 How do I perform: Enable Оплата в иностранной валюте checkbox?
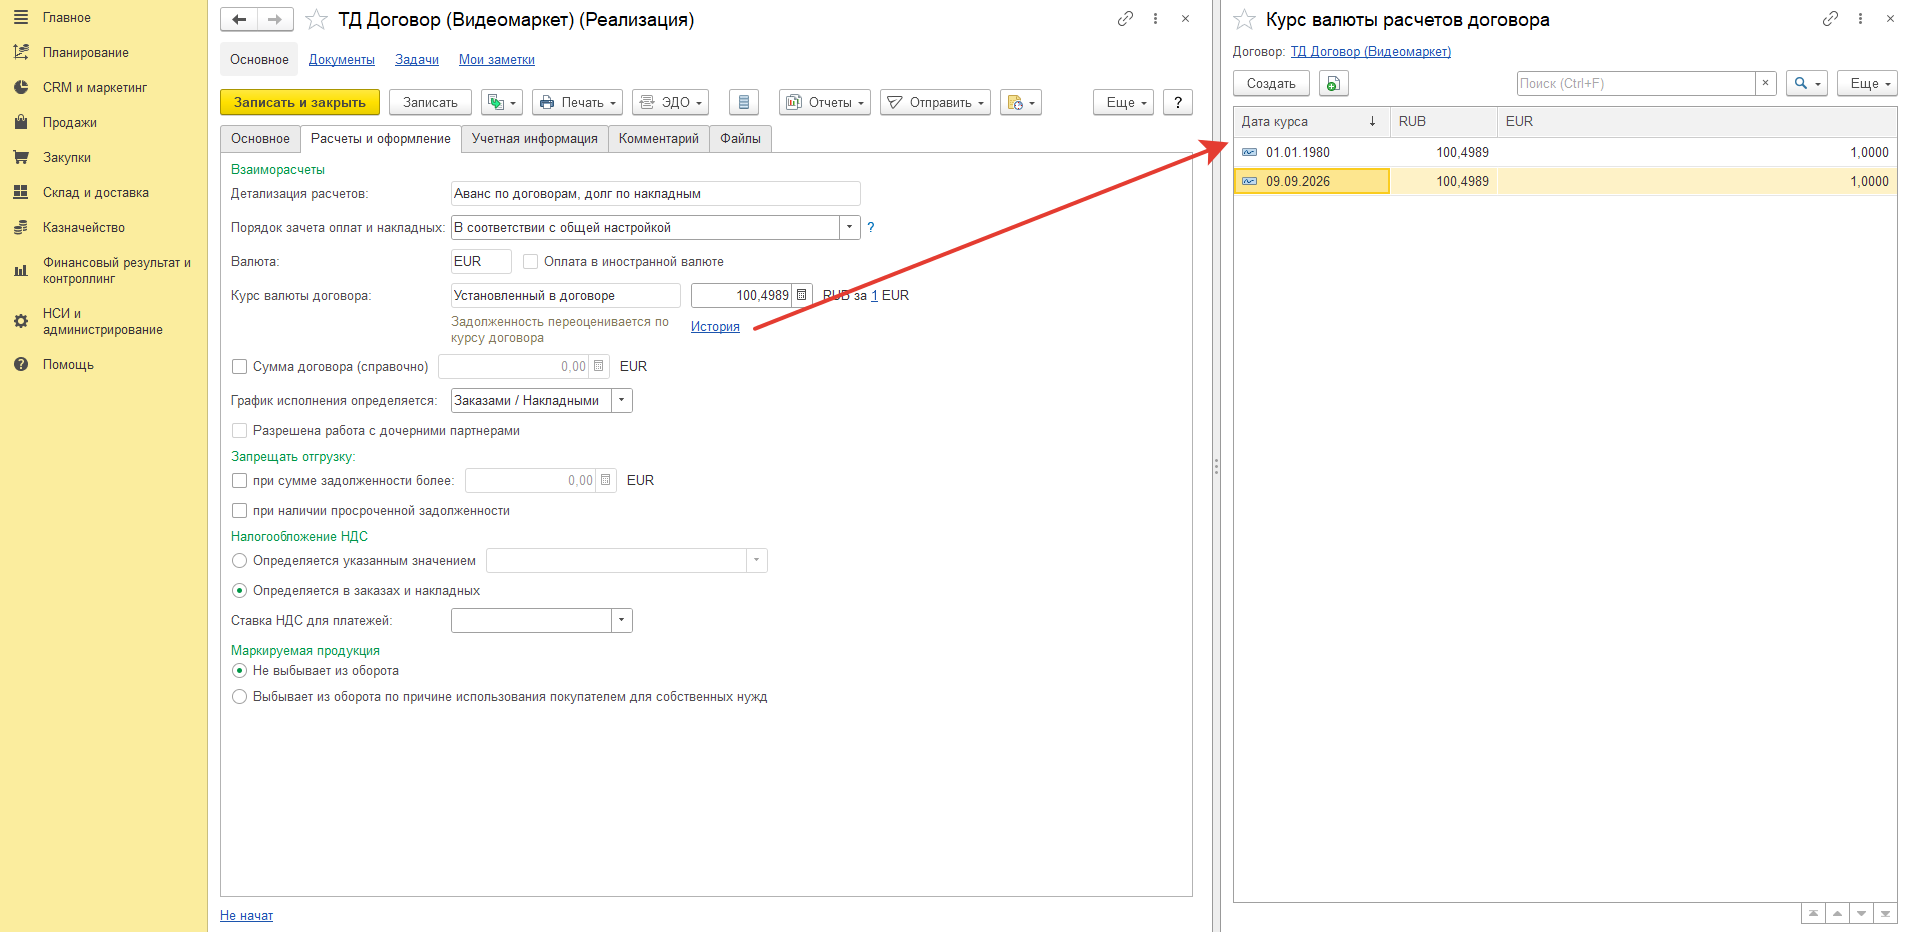tap(531, 261)
